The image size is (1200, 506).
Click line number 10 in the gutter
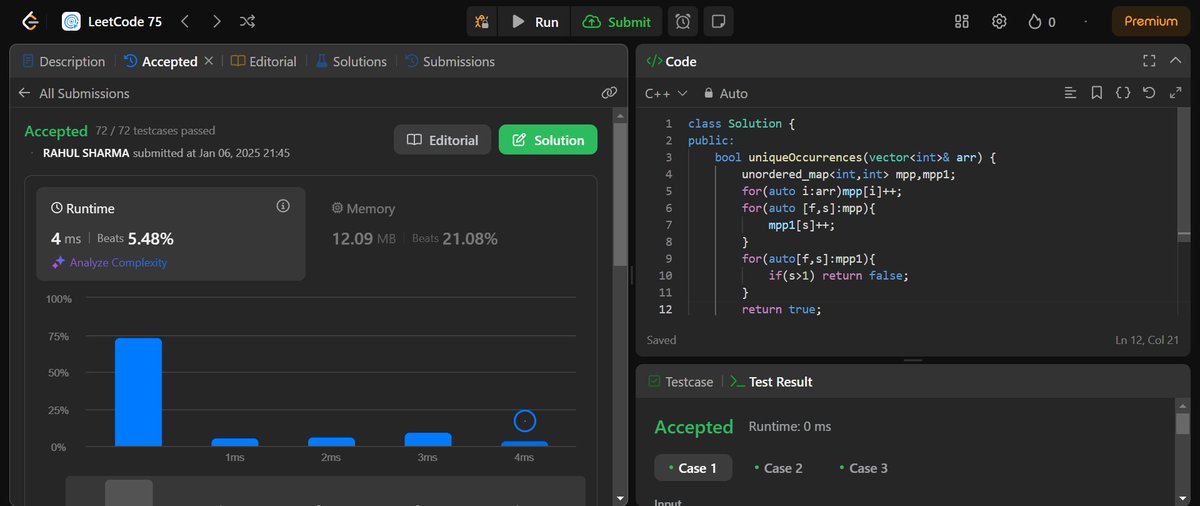tap(666, 275)
